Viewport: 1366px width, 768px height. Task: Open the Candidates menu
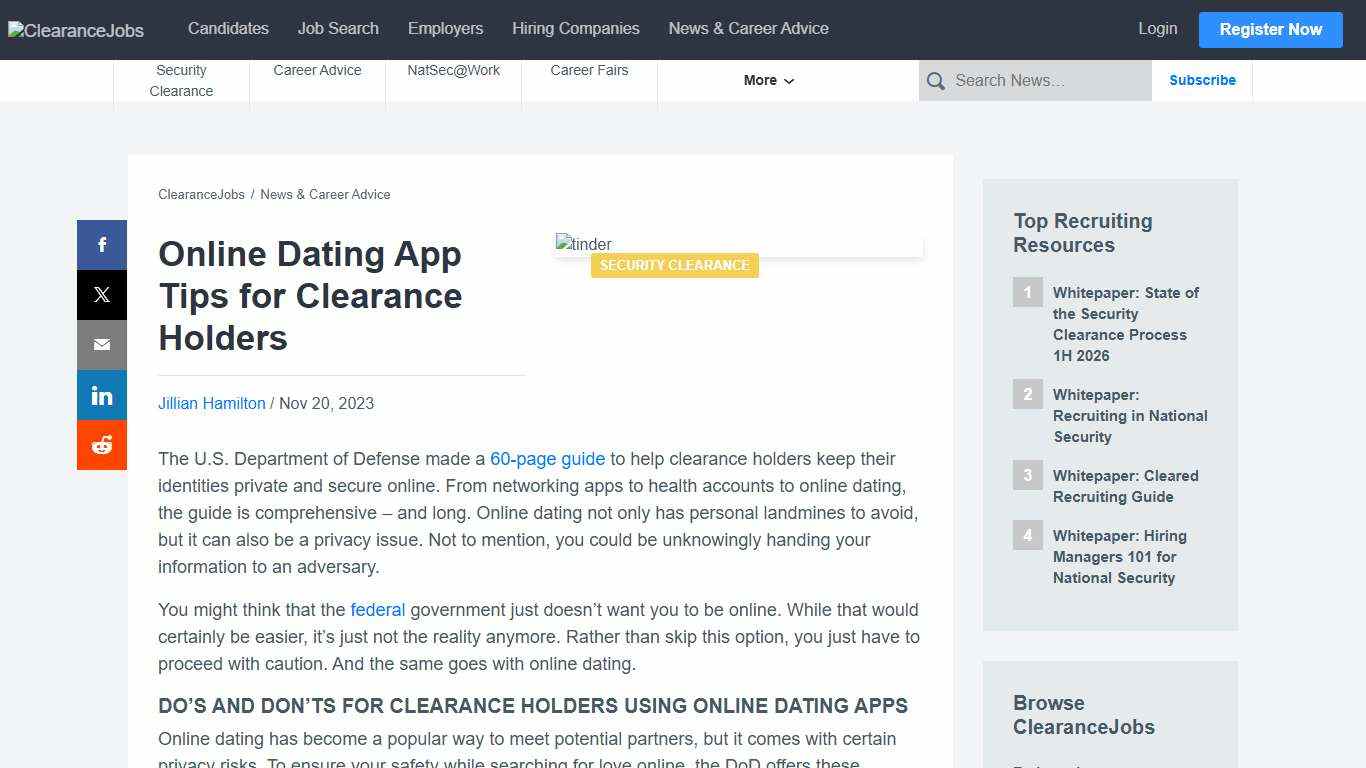click(228, 29)
